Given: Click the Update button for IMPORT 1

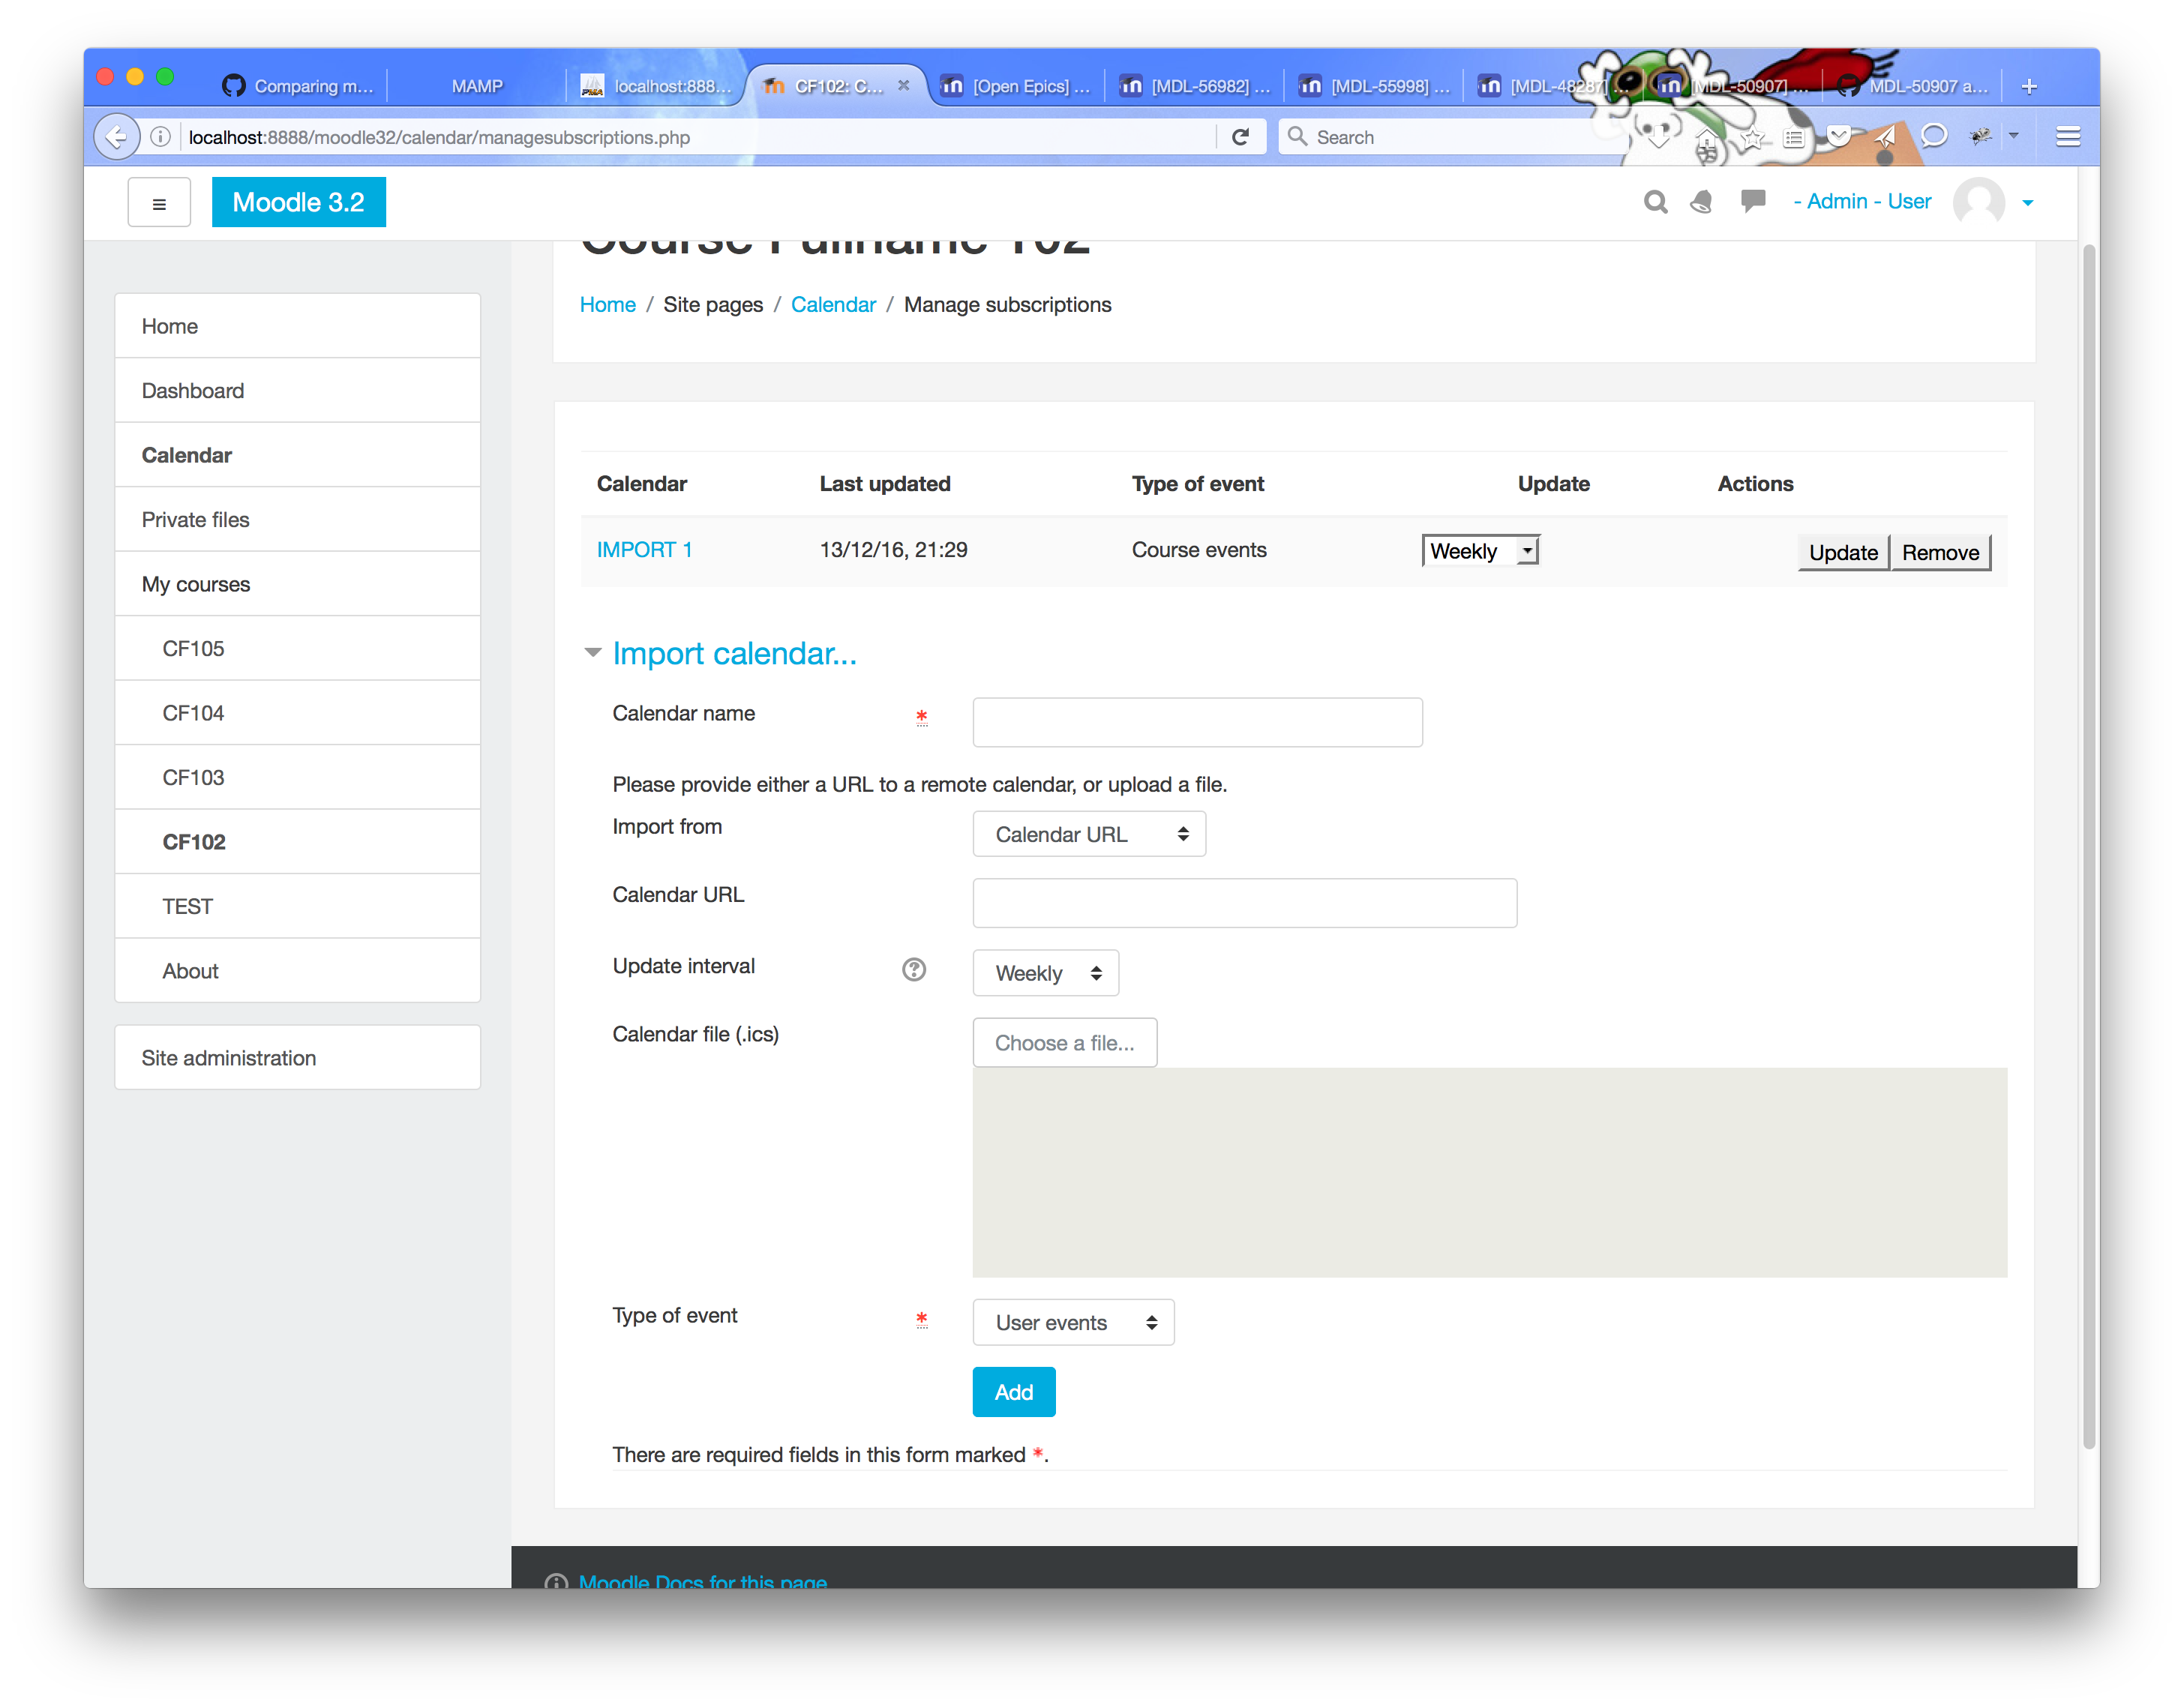Looking at the screenshot, I should pos(1843,553).
